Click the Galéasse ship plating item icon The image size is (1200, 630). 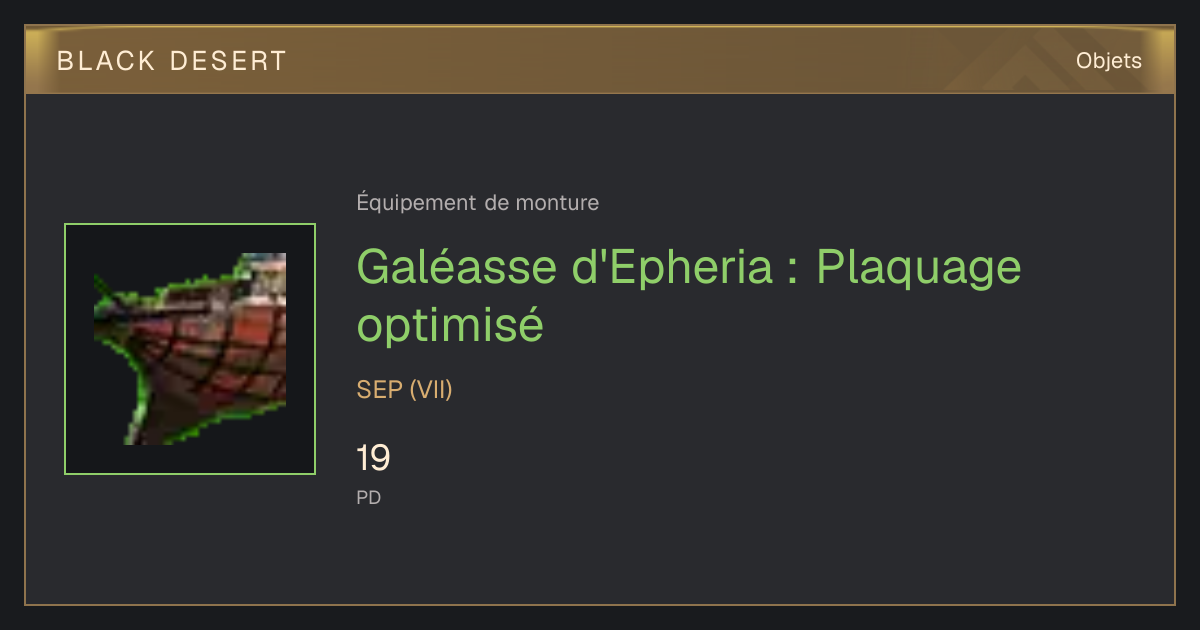tap(190, 349)
